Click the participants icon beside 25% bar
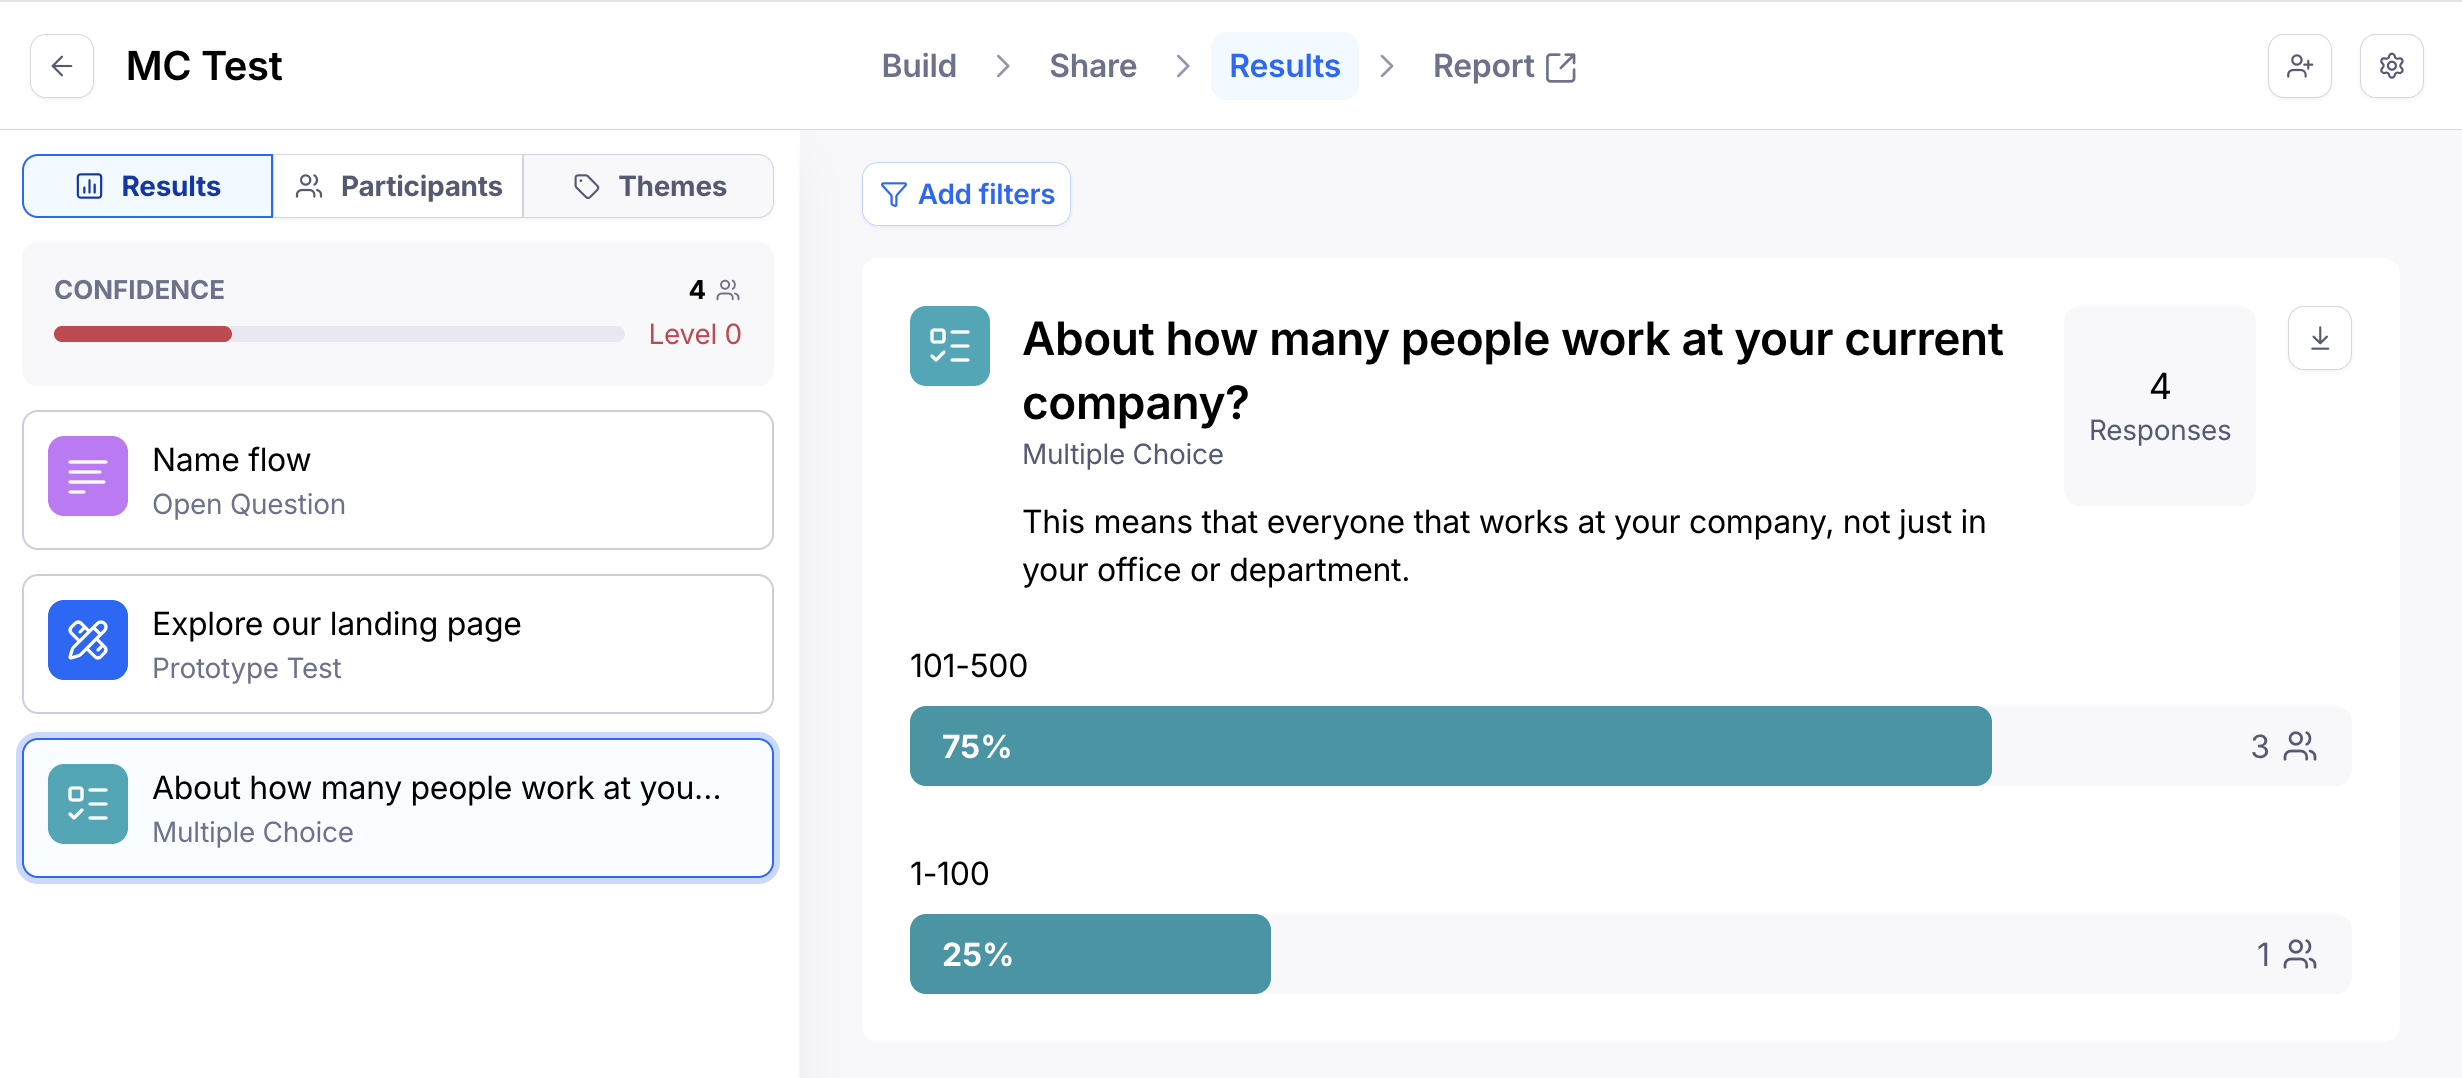Image resolution: width=2462 pixels, height=1078 pixels. tap(2300, 954)
